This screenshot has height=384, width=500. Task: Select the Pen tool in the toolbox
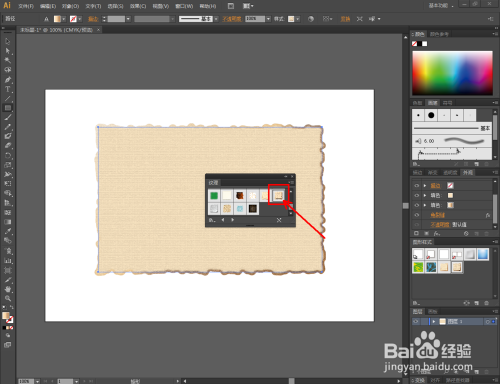8,80
